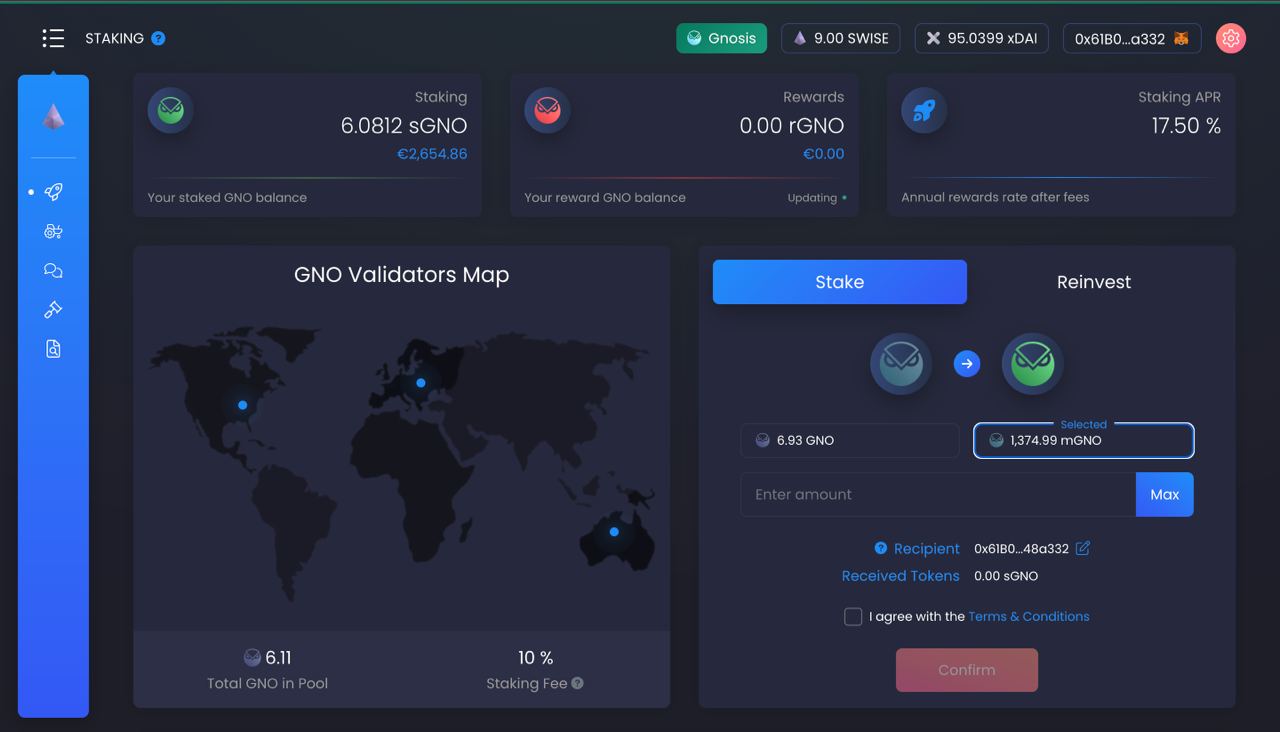The width and height of the screenshot is (1280, 732).
Task: Click the blue arrow between token icons
Action: pyautogui.click(x=966, y=364)
